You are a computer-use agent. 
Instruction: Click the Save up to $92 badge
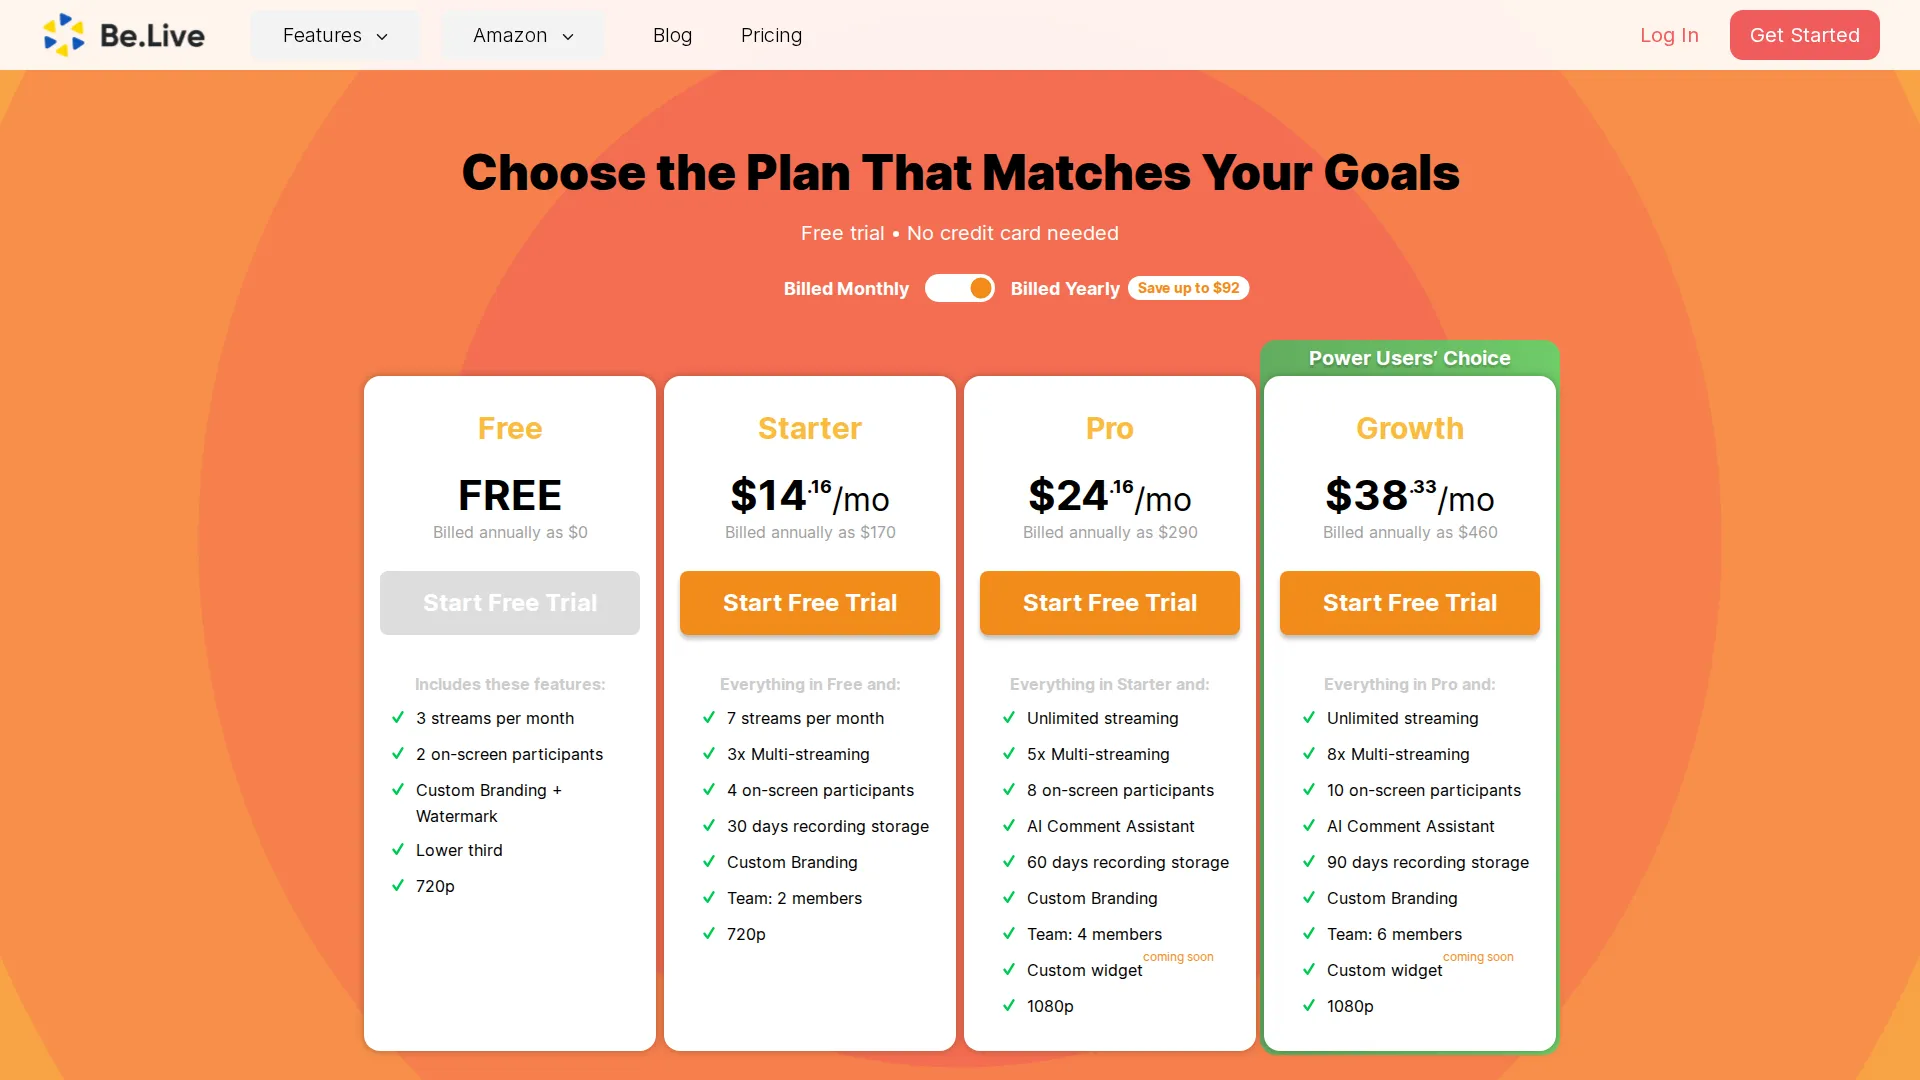1188,288
